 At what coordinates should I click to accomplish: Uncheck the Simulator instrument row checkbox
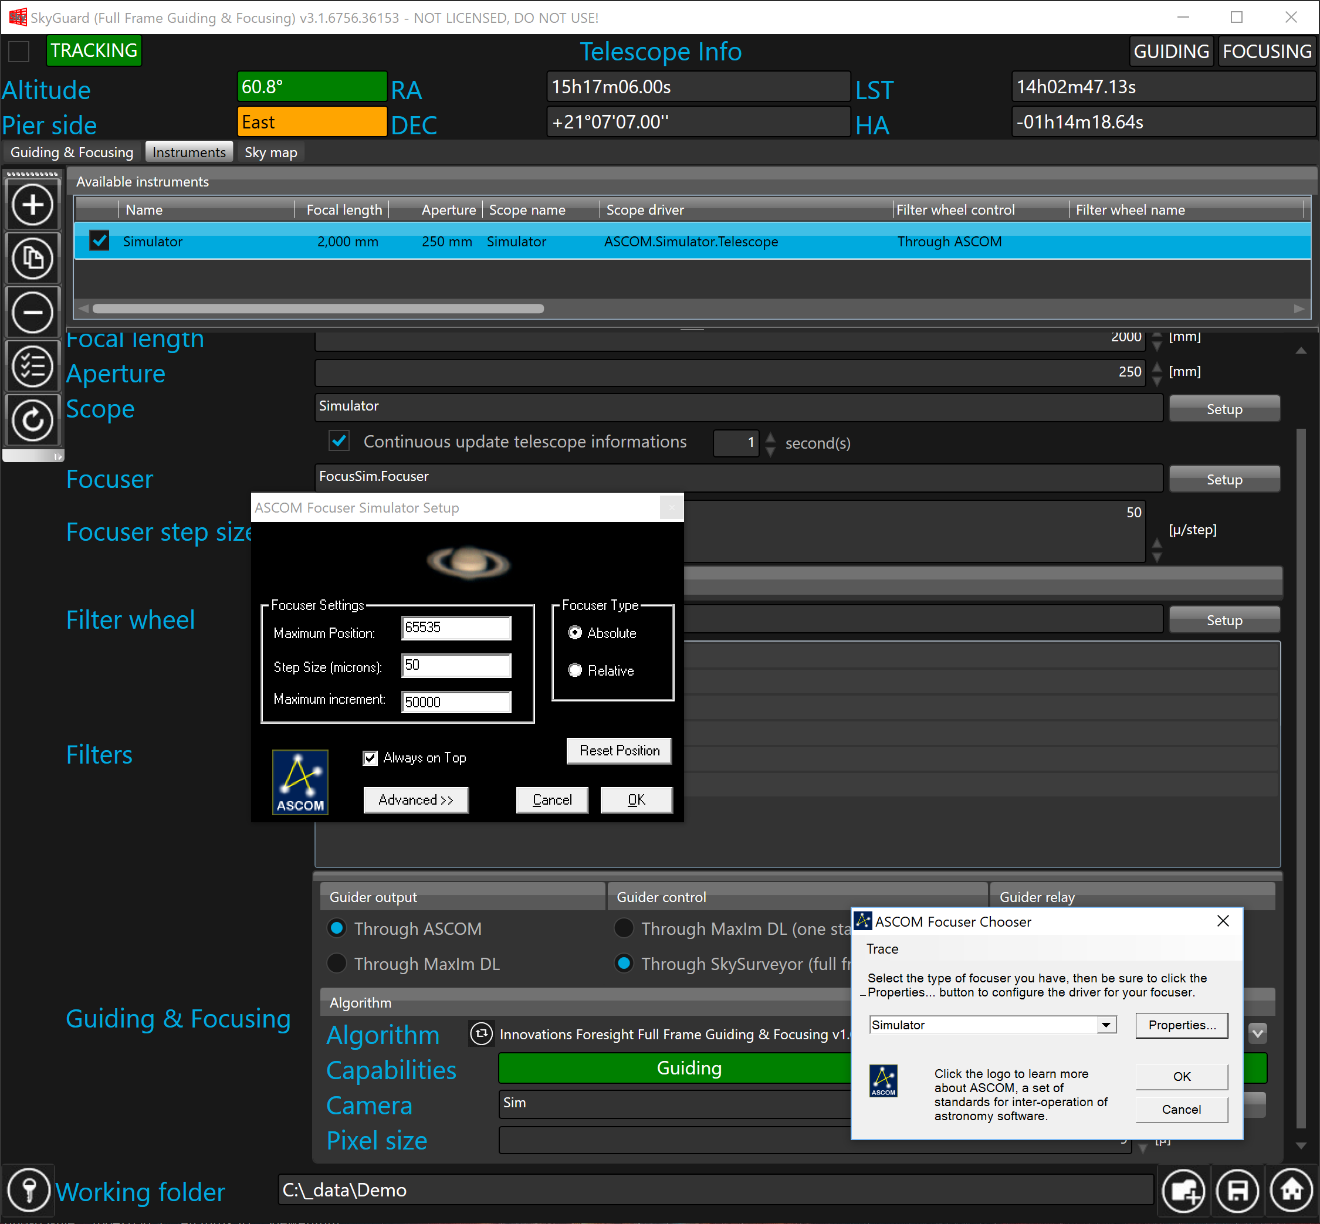click(99, 241)
